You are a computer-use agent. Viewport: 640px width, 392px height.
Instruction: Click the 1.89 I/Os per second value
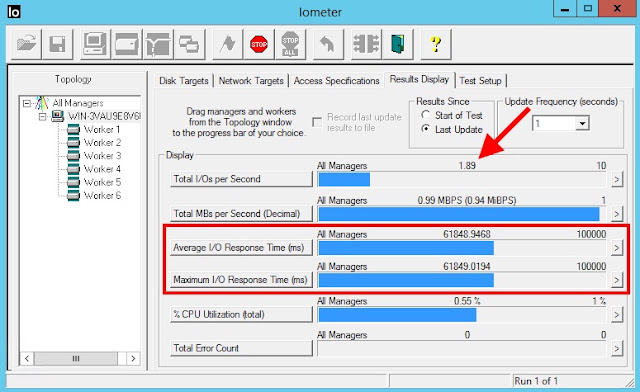467,165
